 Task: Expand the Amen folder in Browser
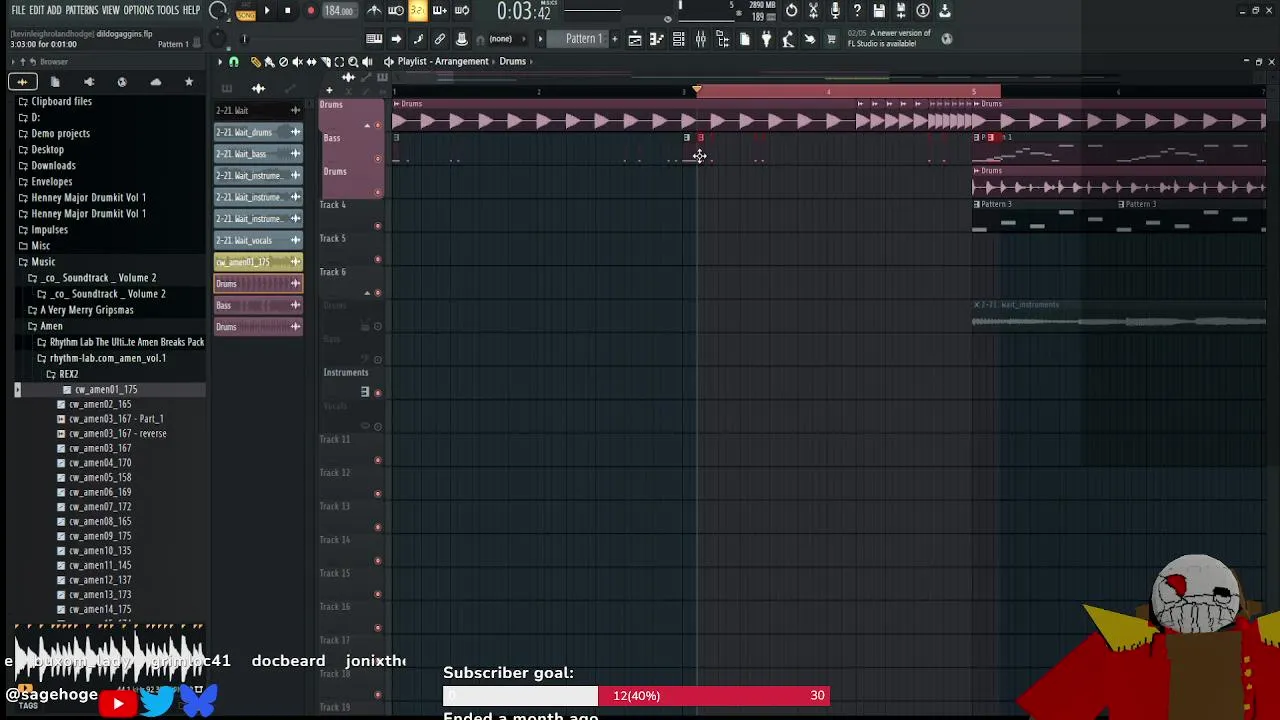point(51,326)
